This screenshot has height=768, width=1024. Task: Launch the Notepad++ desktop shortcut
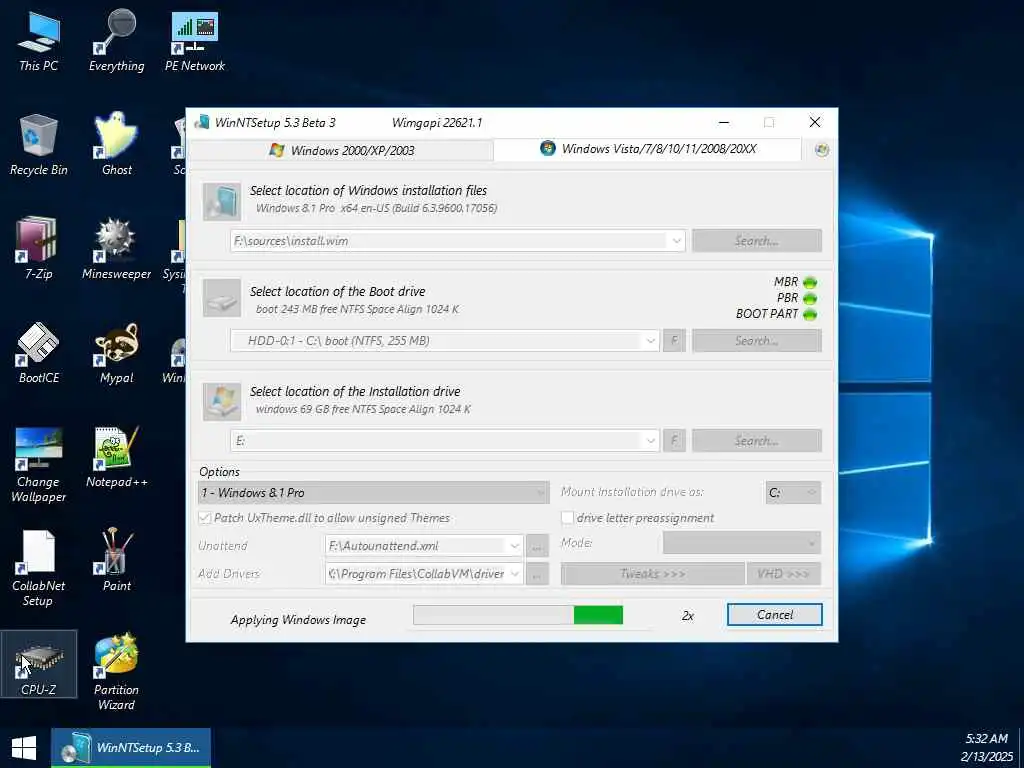click(x=116, y=457)
